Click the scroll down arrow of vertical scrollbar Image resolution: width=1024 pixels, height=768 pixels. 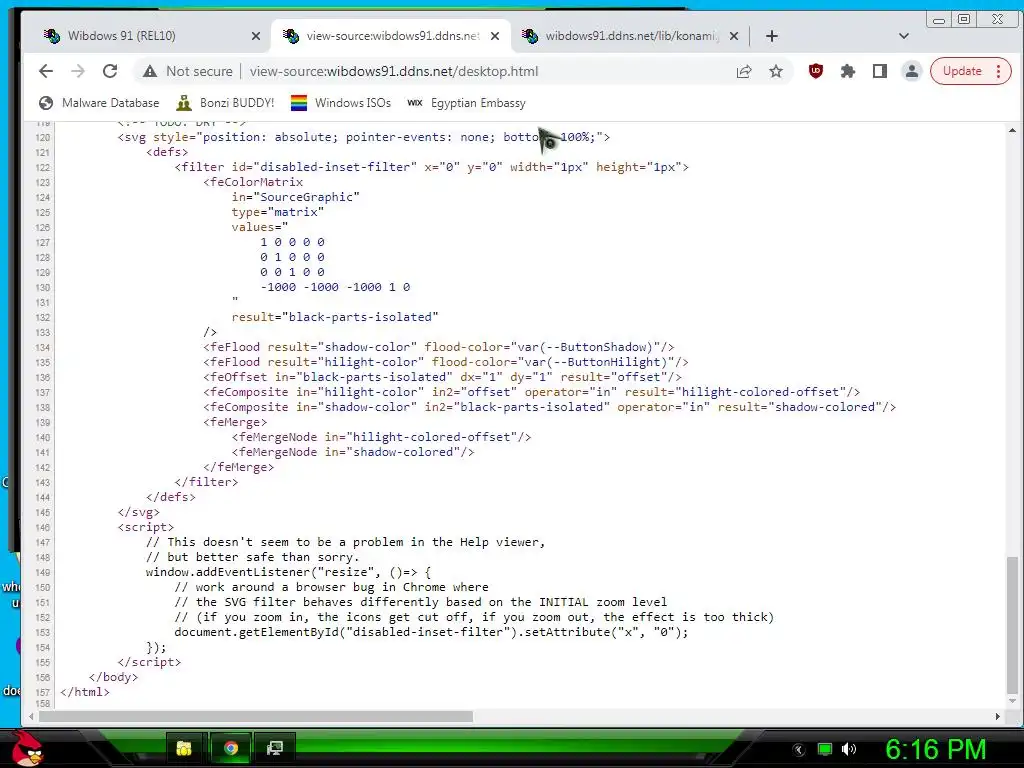[1012, 700]
